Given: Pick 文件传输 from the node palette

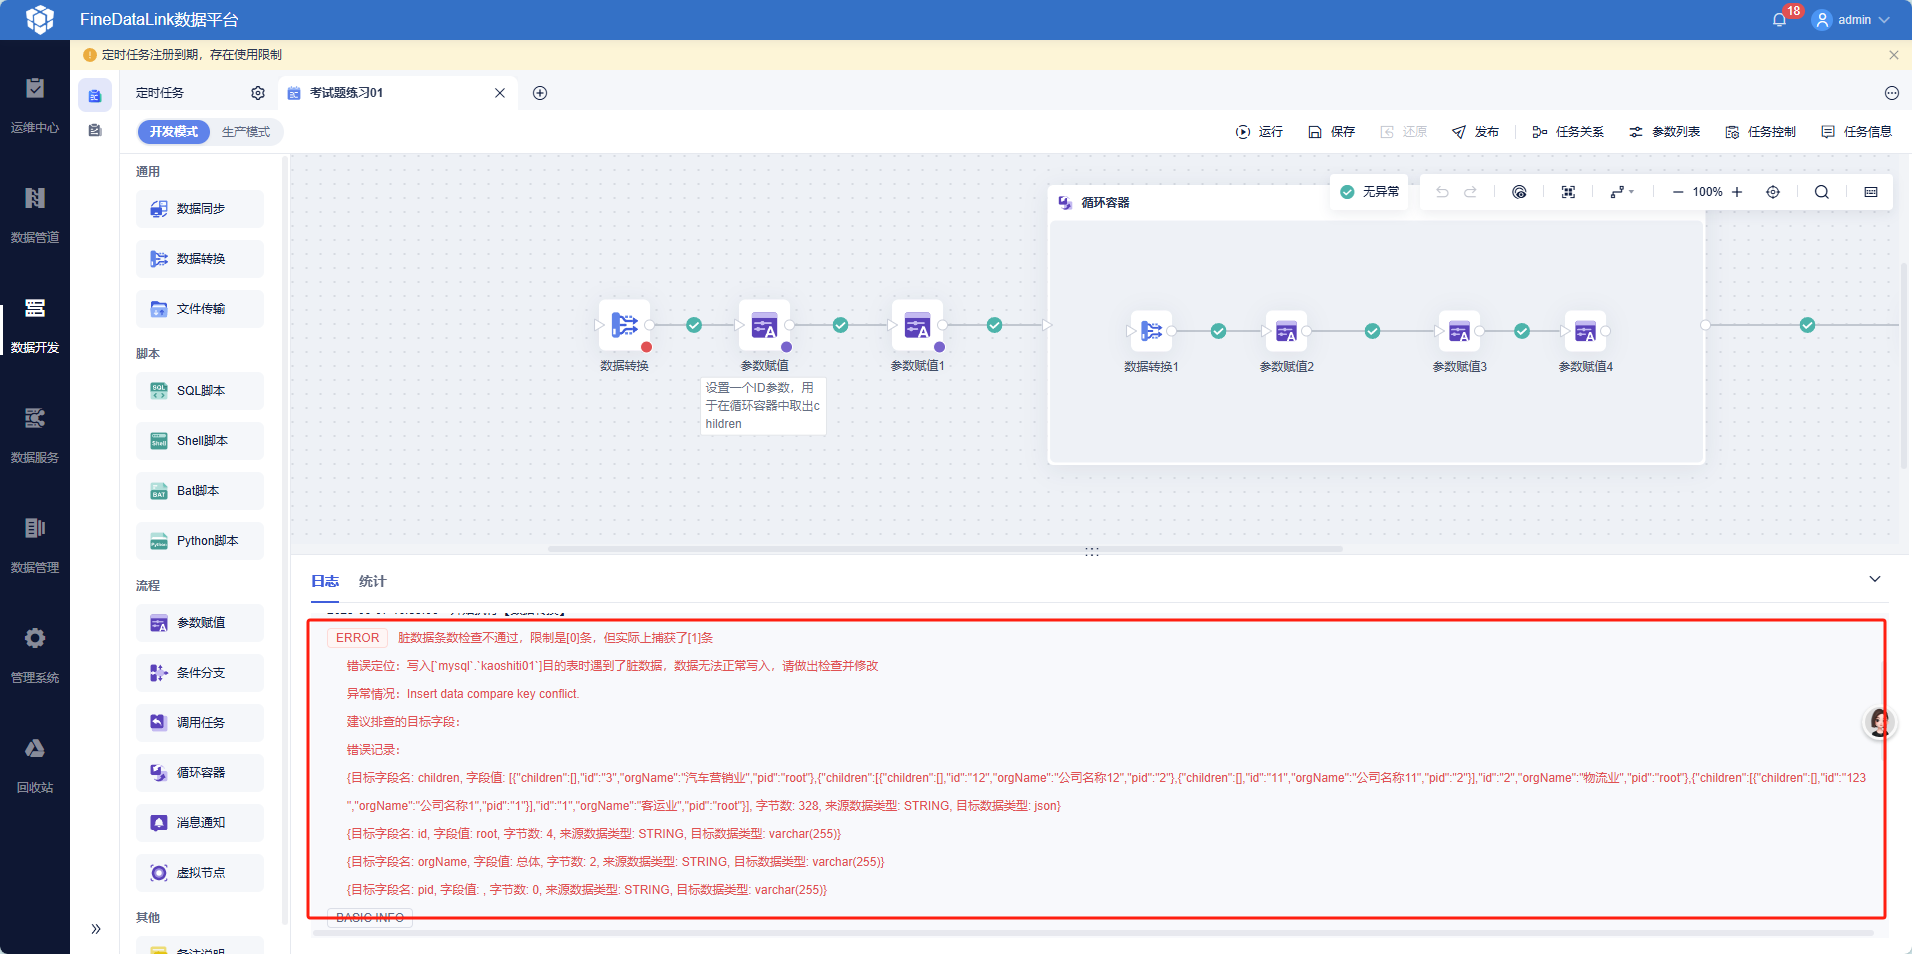Looking at the screenshot, I should pos(200,309).
